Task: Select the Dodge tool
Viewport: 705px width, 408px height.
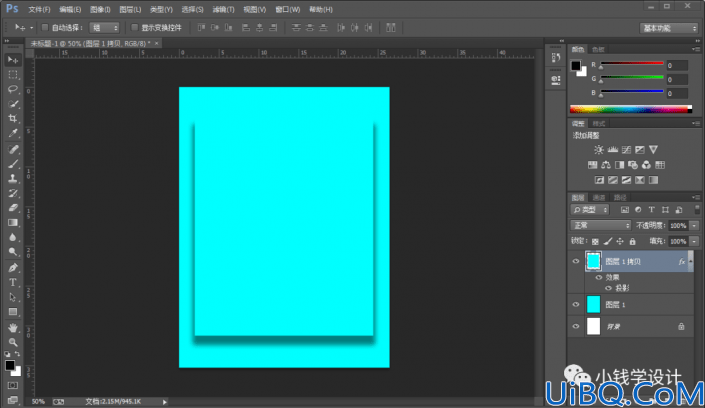Action: pos(13,252)
